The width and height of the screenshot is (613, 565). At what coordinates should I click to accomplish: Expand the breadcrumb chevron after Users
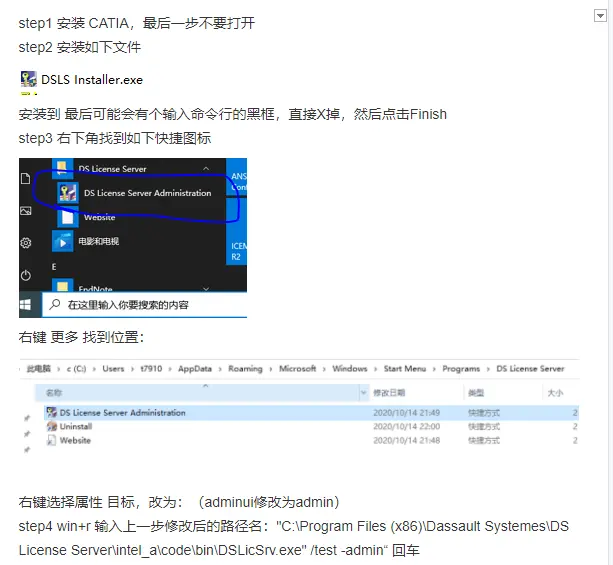coord(132,369)
